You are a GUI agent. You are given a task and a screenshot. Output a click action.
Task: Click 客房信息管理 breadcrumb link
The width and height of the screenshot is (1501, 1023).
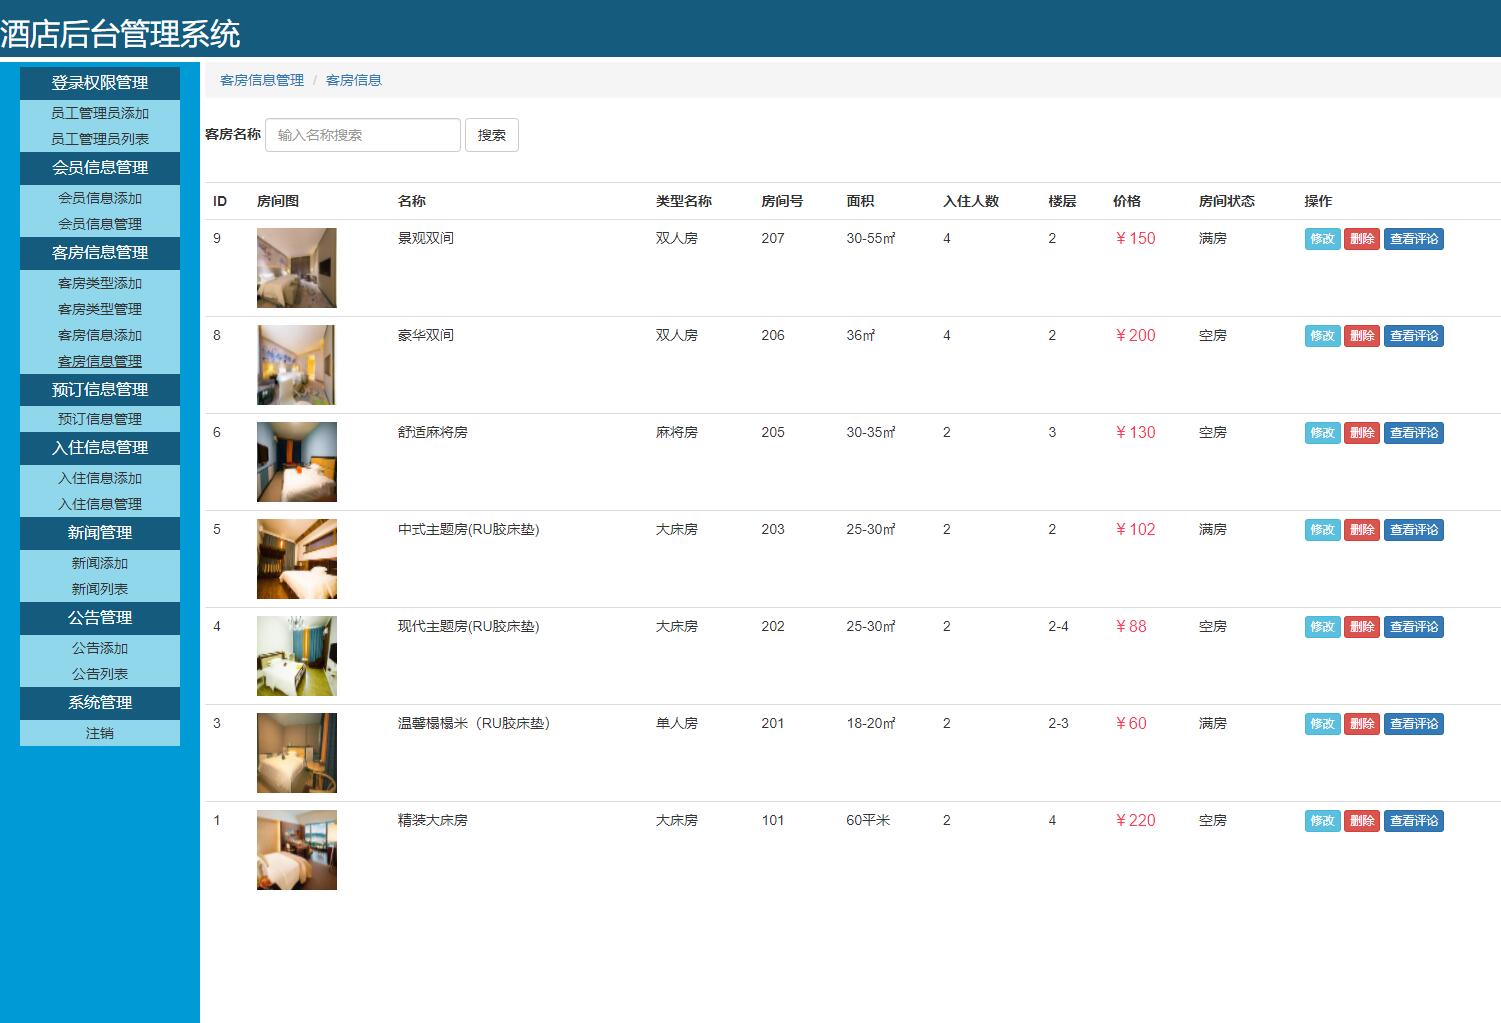coord(261,79)
